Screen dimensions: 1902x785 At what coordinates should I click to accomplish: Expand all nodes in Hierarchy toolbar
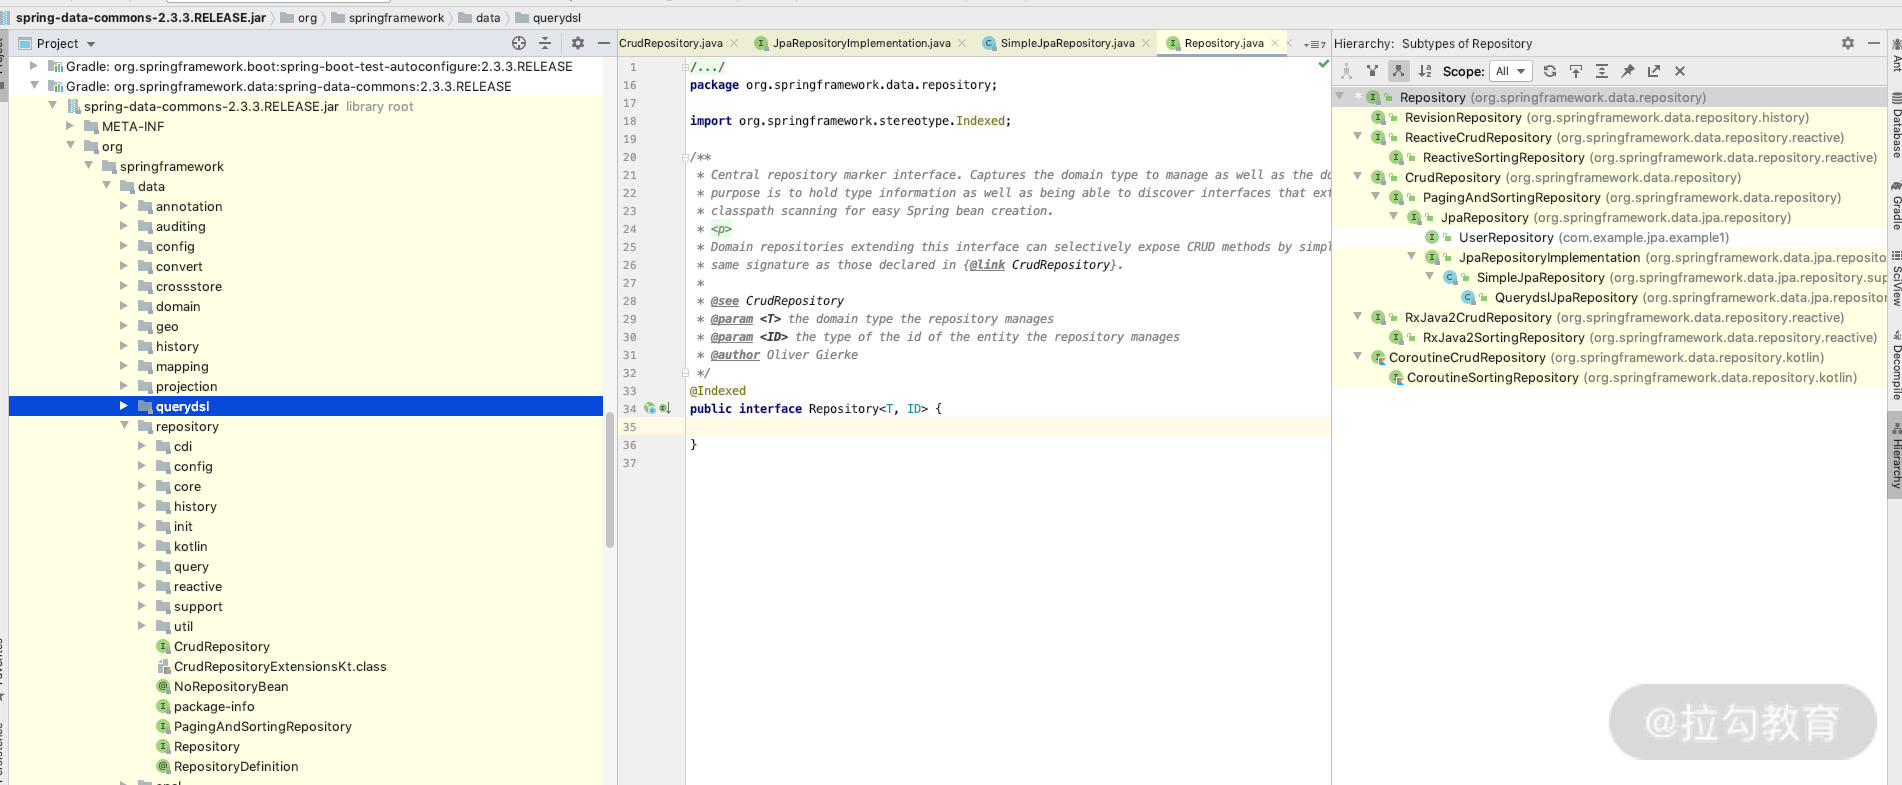[1602, 71]
